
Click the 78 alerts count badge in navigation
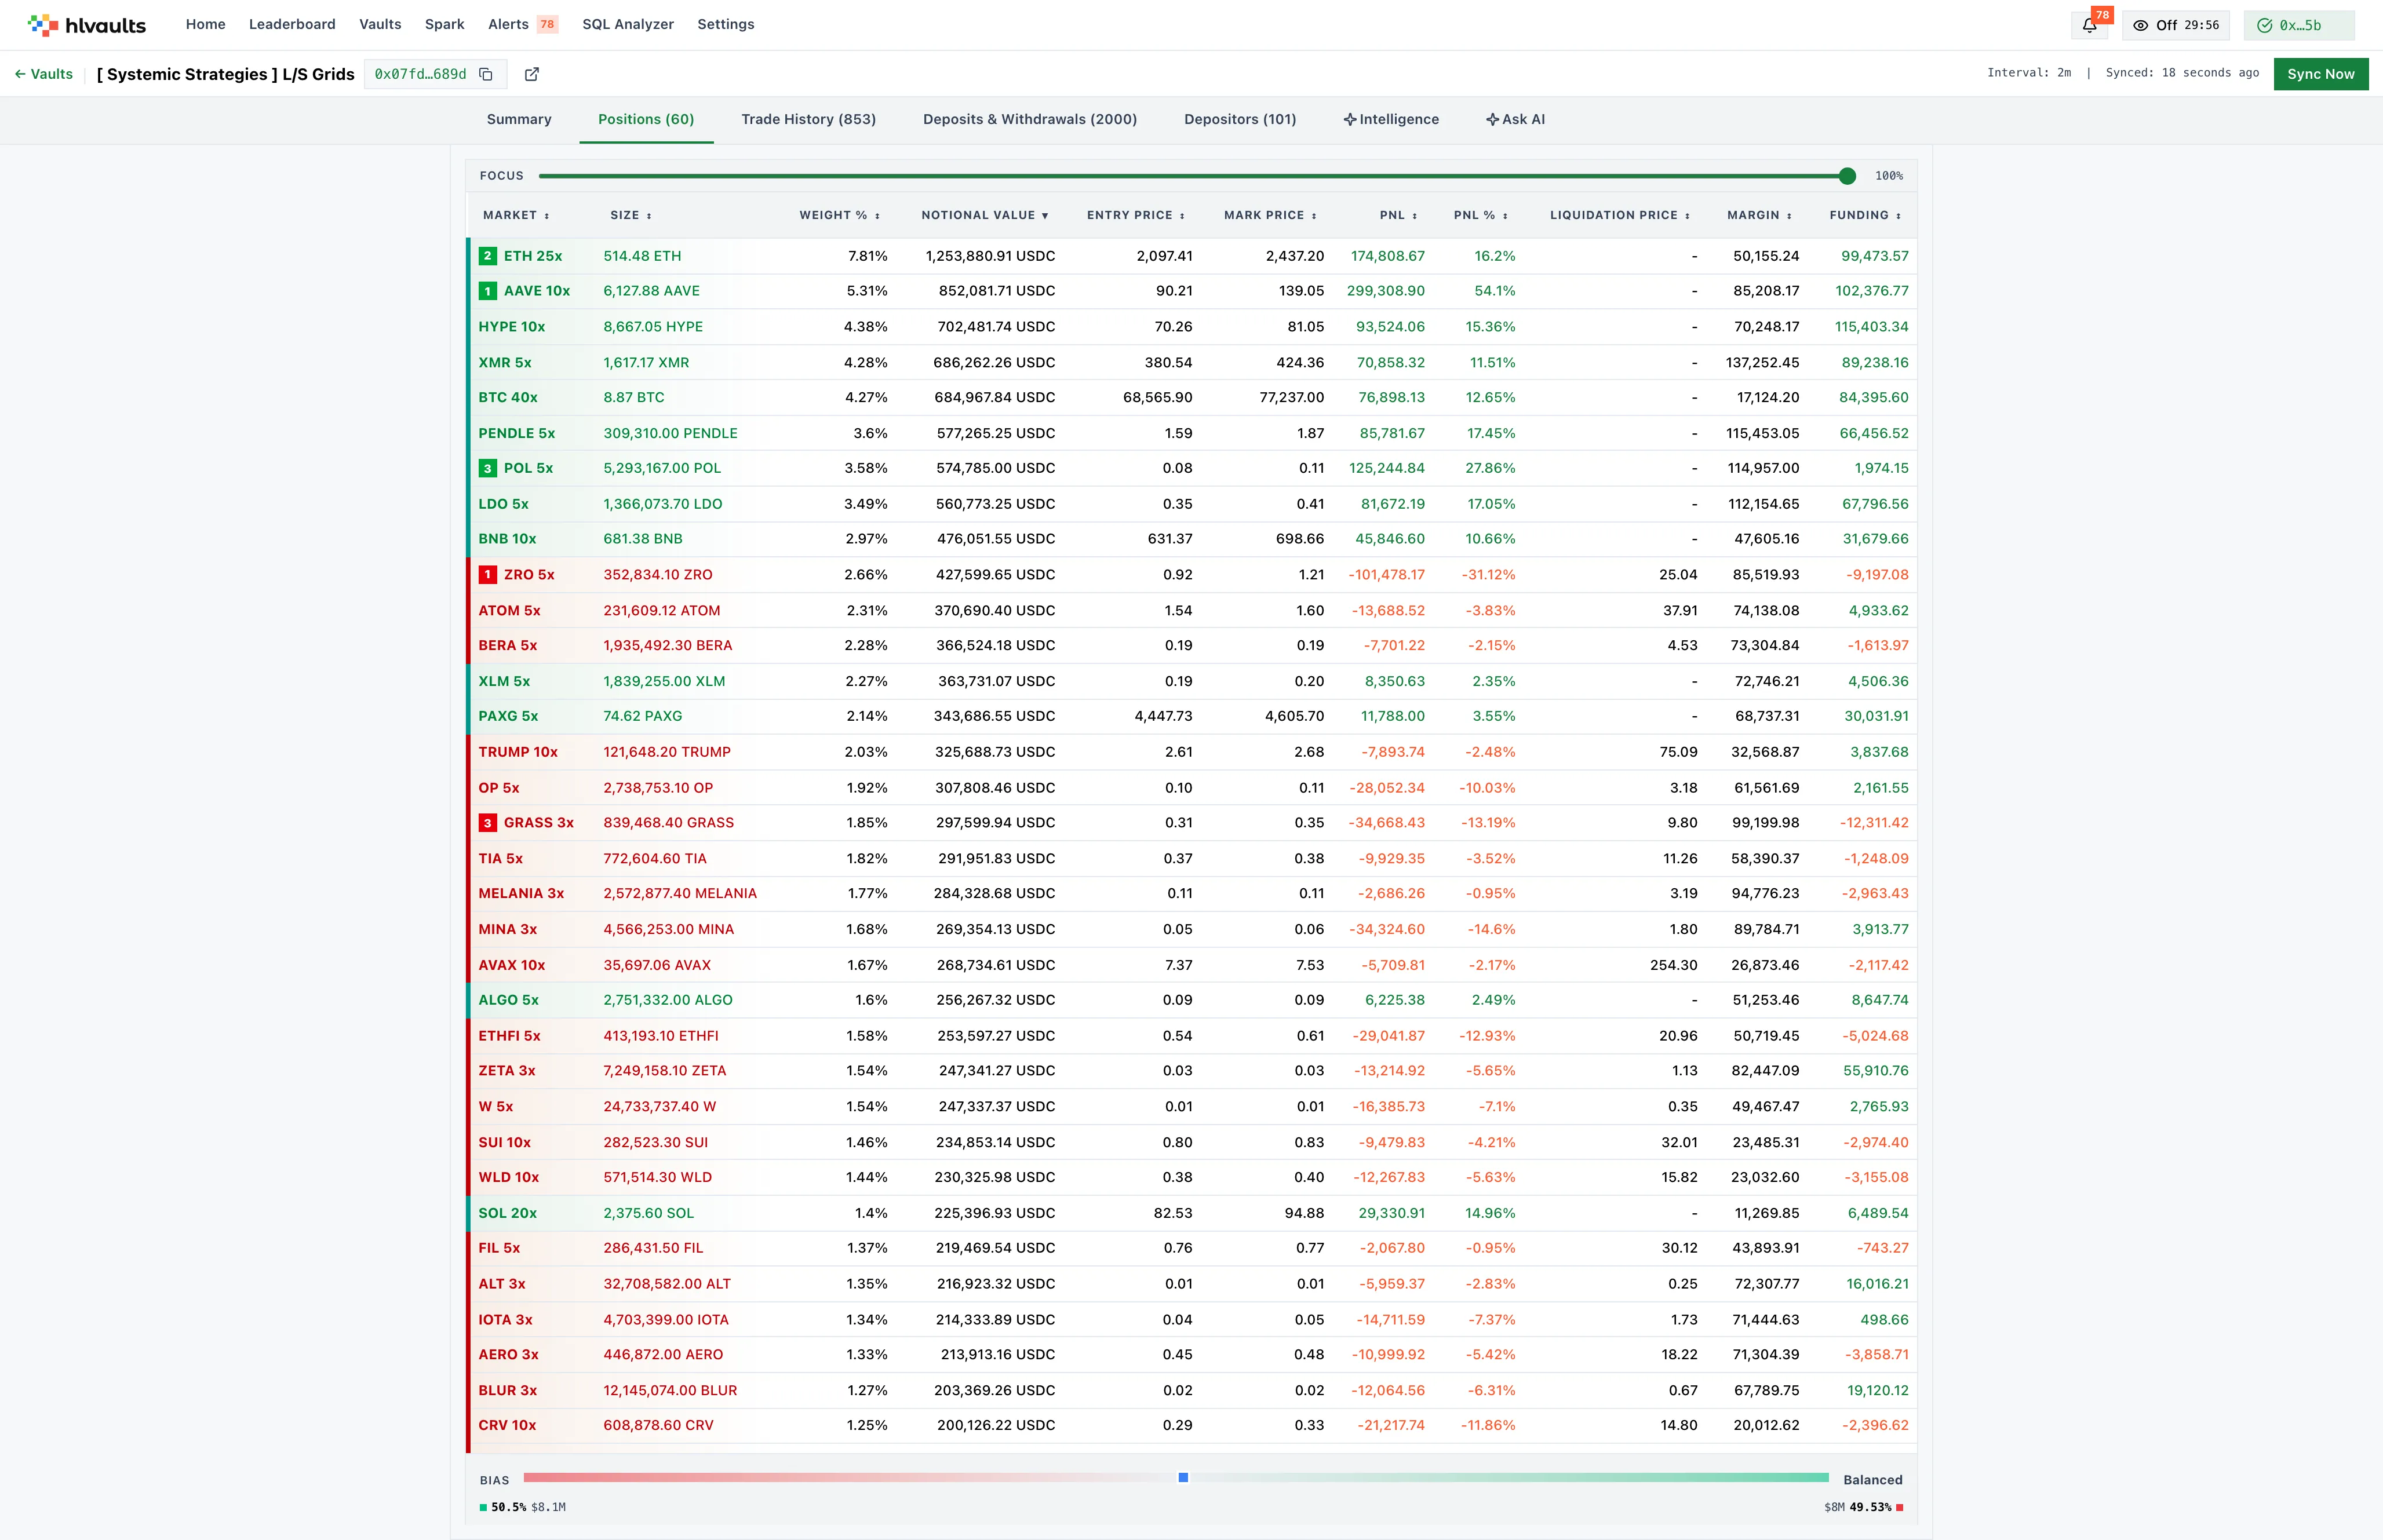(x=547, y=24)
